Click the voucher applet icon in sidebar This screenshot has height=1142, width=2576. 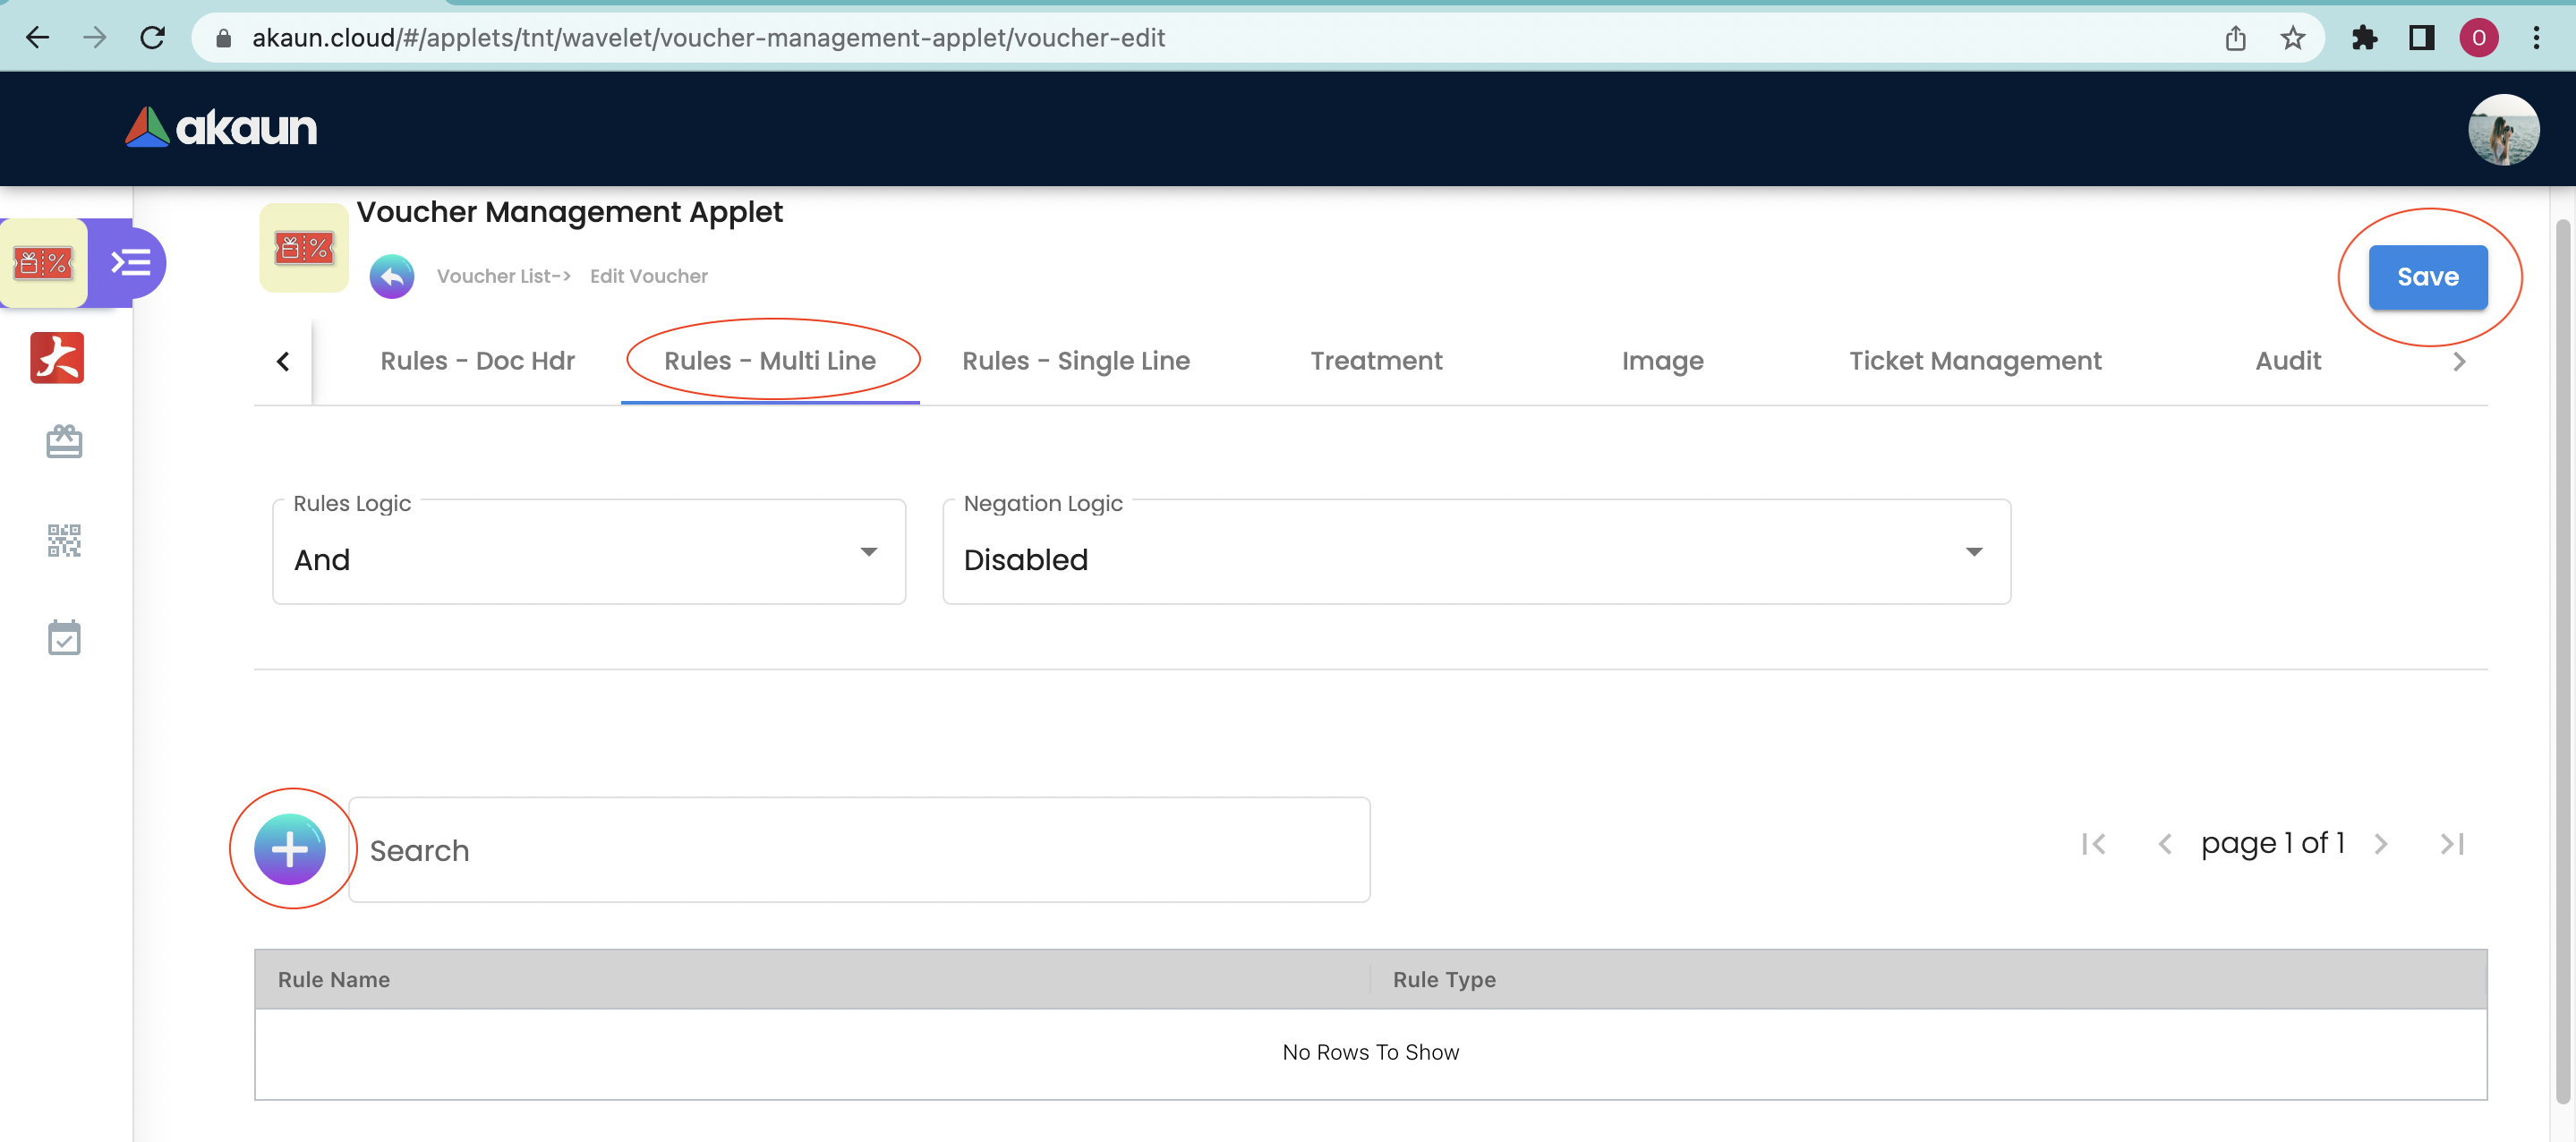(x=43, y=263)
